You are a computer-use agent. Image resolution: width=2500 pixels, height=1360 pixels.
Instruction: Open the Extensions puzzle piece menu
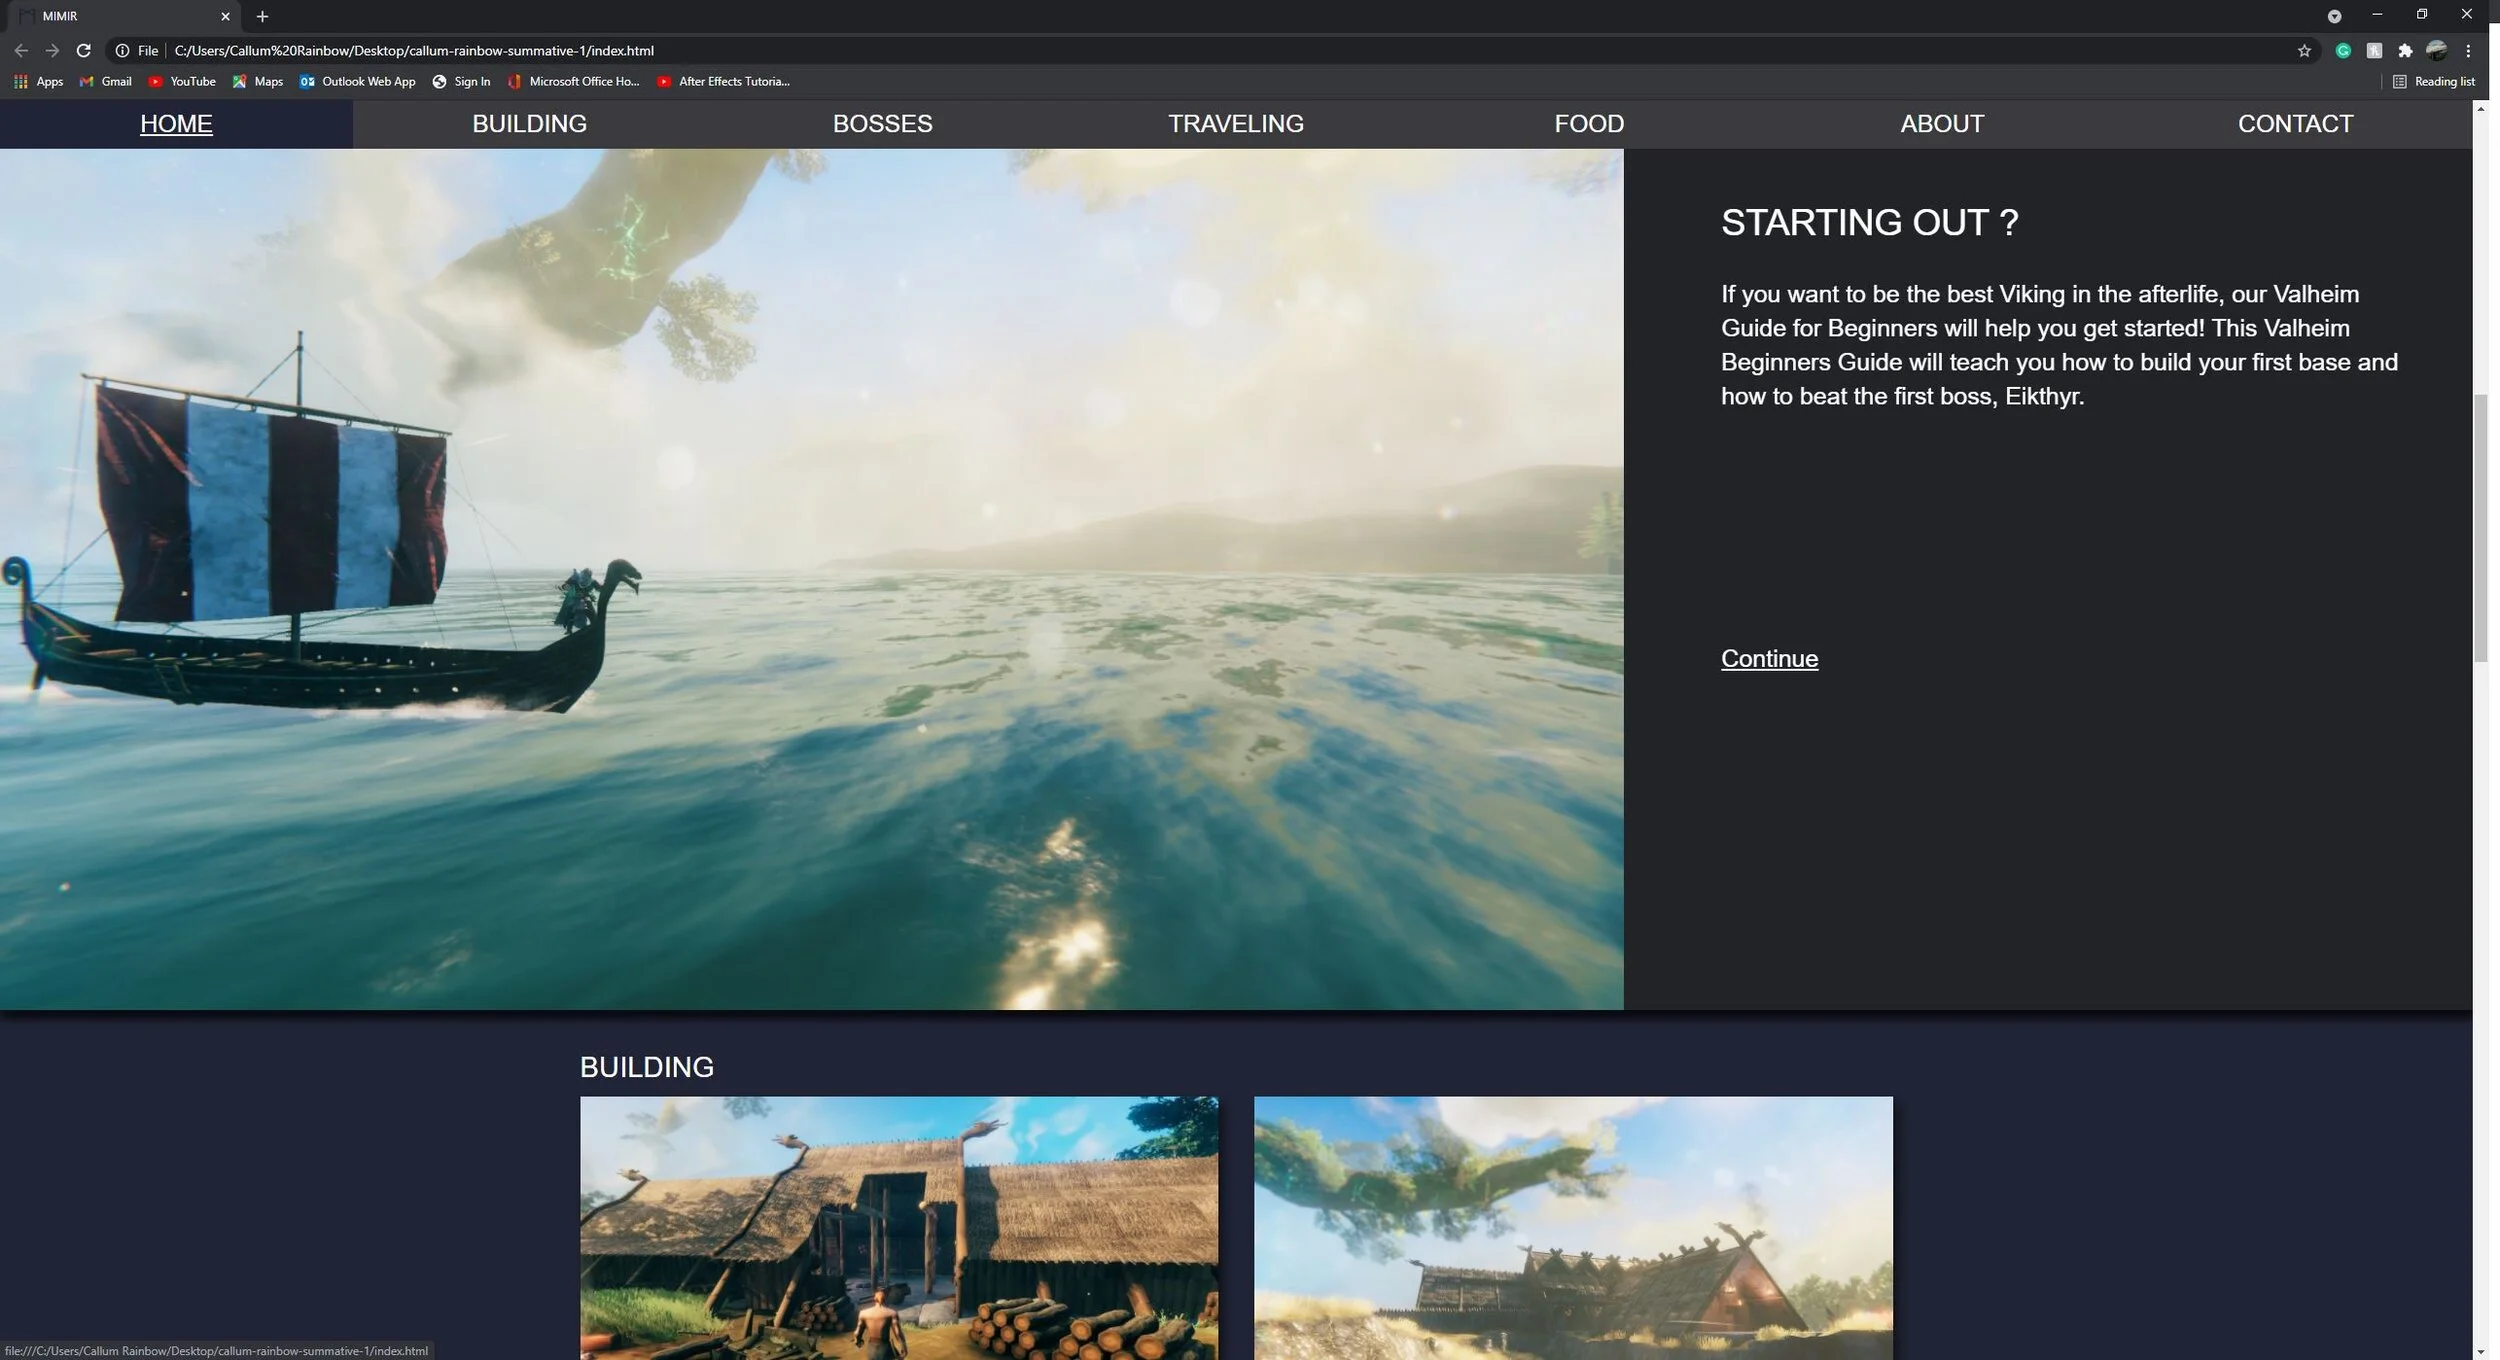2405,50
